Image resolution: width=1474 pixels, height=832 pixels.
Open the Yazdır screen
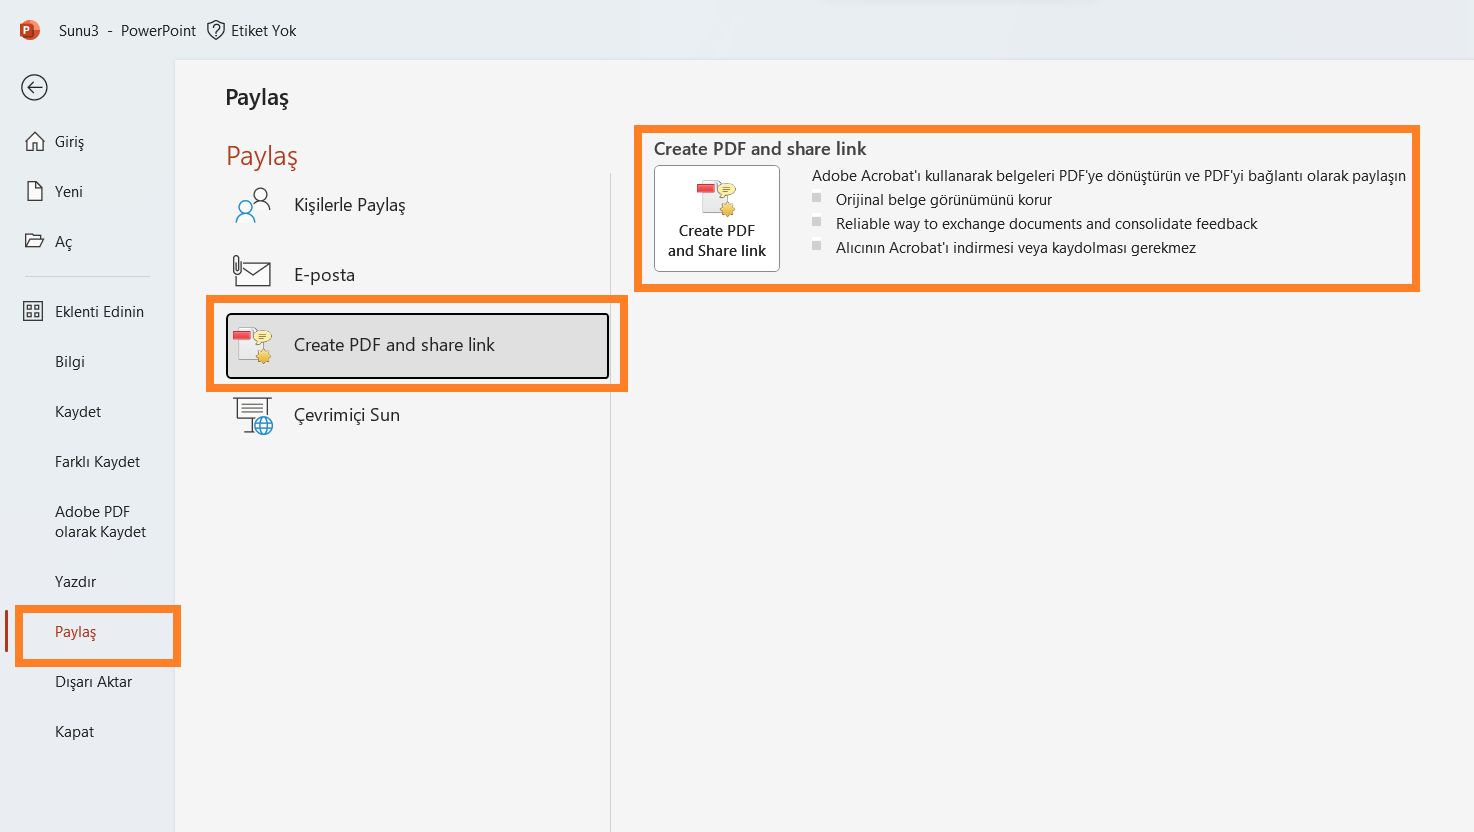(75, 581)
